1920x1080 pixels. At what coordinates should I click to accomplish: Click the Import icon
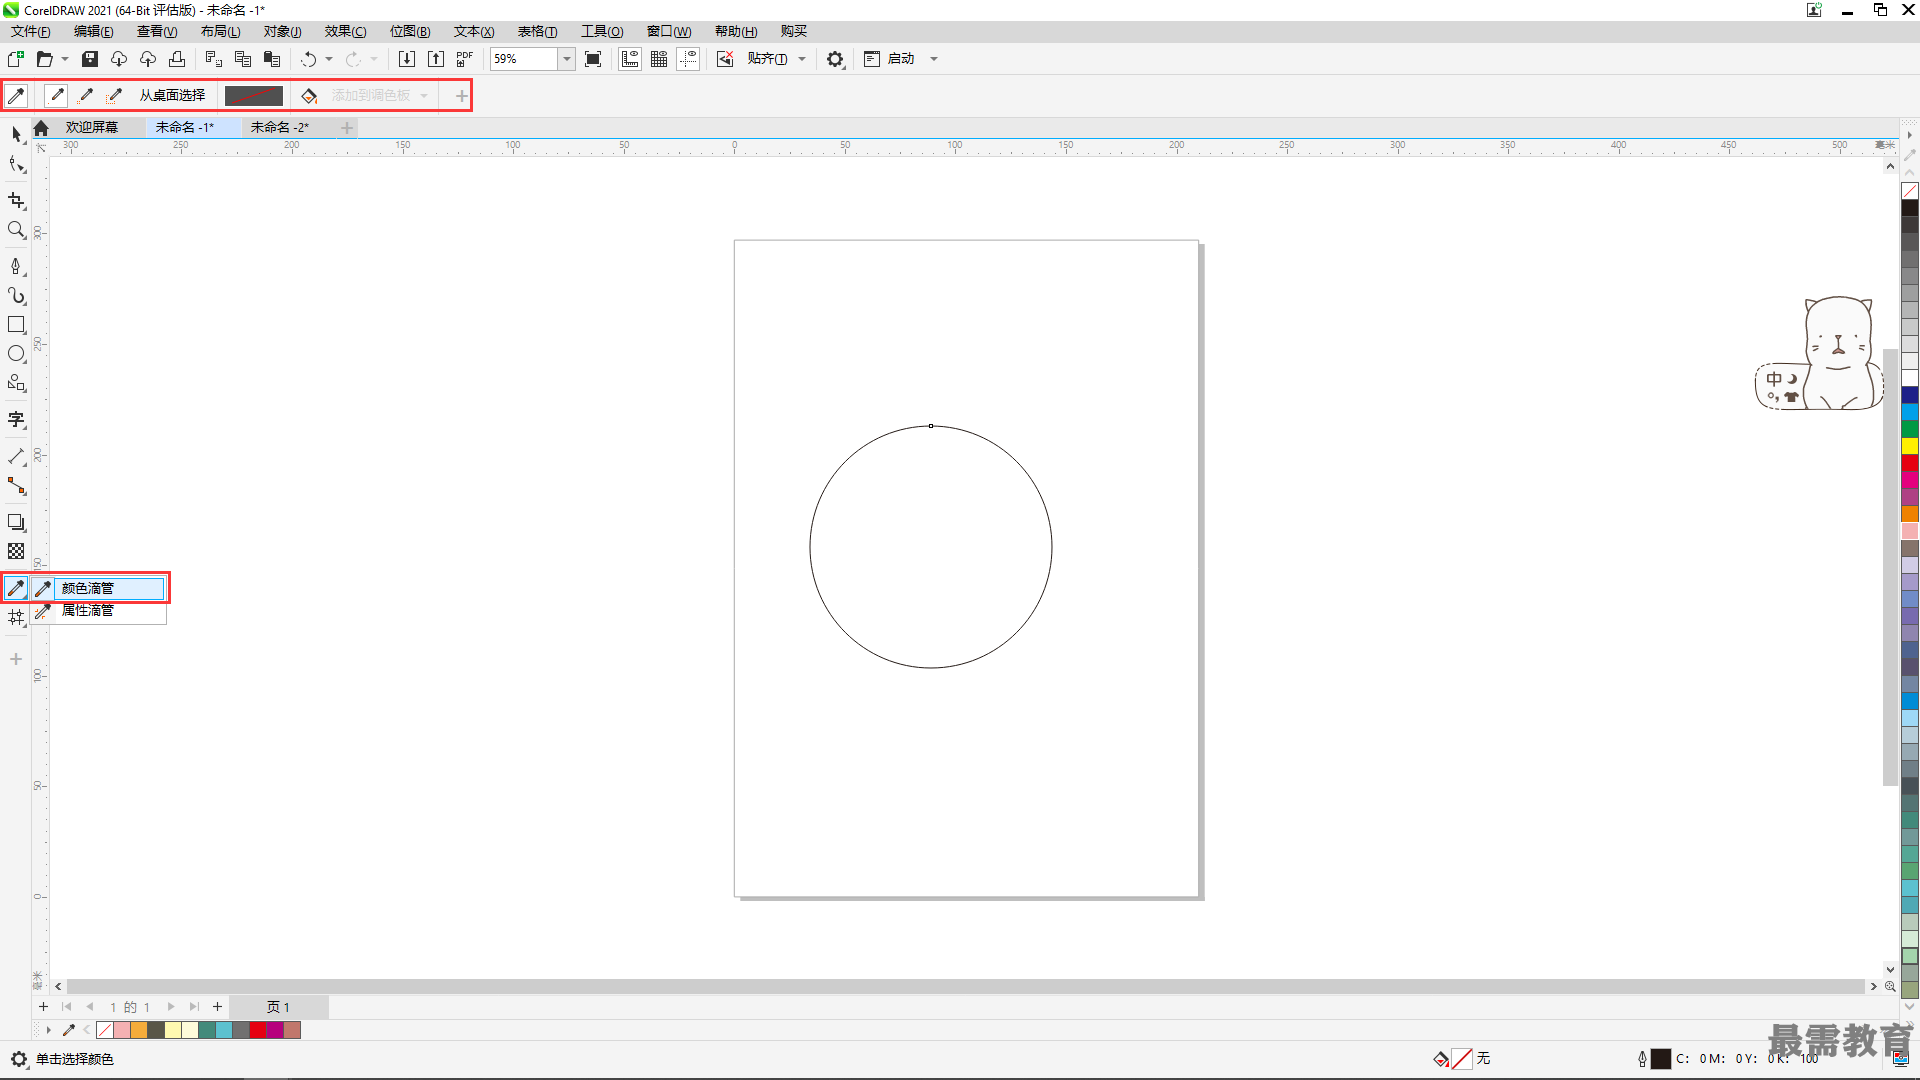(407, 59)
